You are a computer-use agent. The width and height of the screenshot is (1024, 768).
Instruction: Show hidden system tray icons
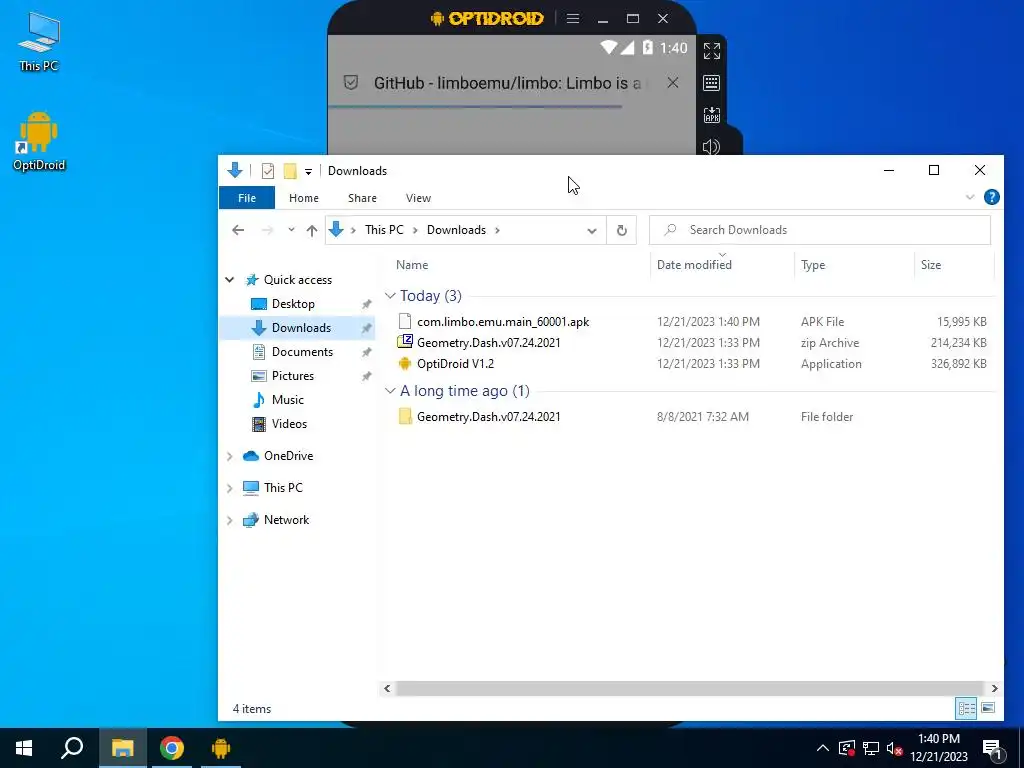(823, 748)
